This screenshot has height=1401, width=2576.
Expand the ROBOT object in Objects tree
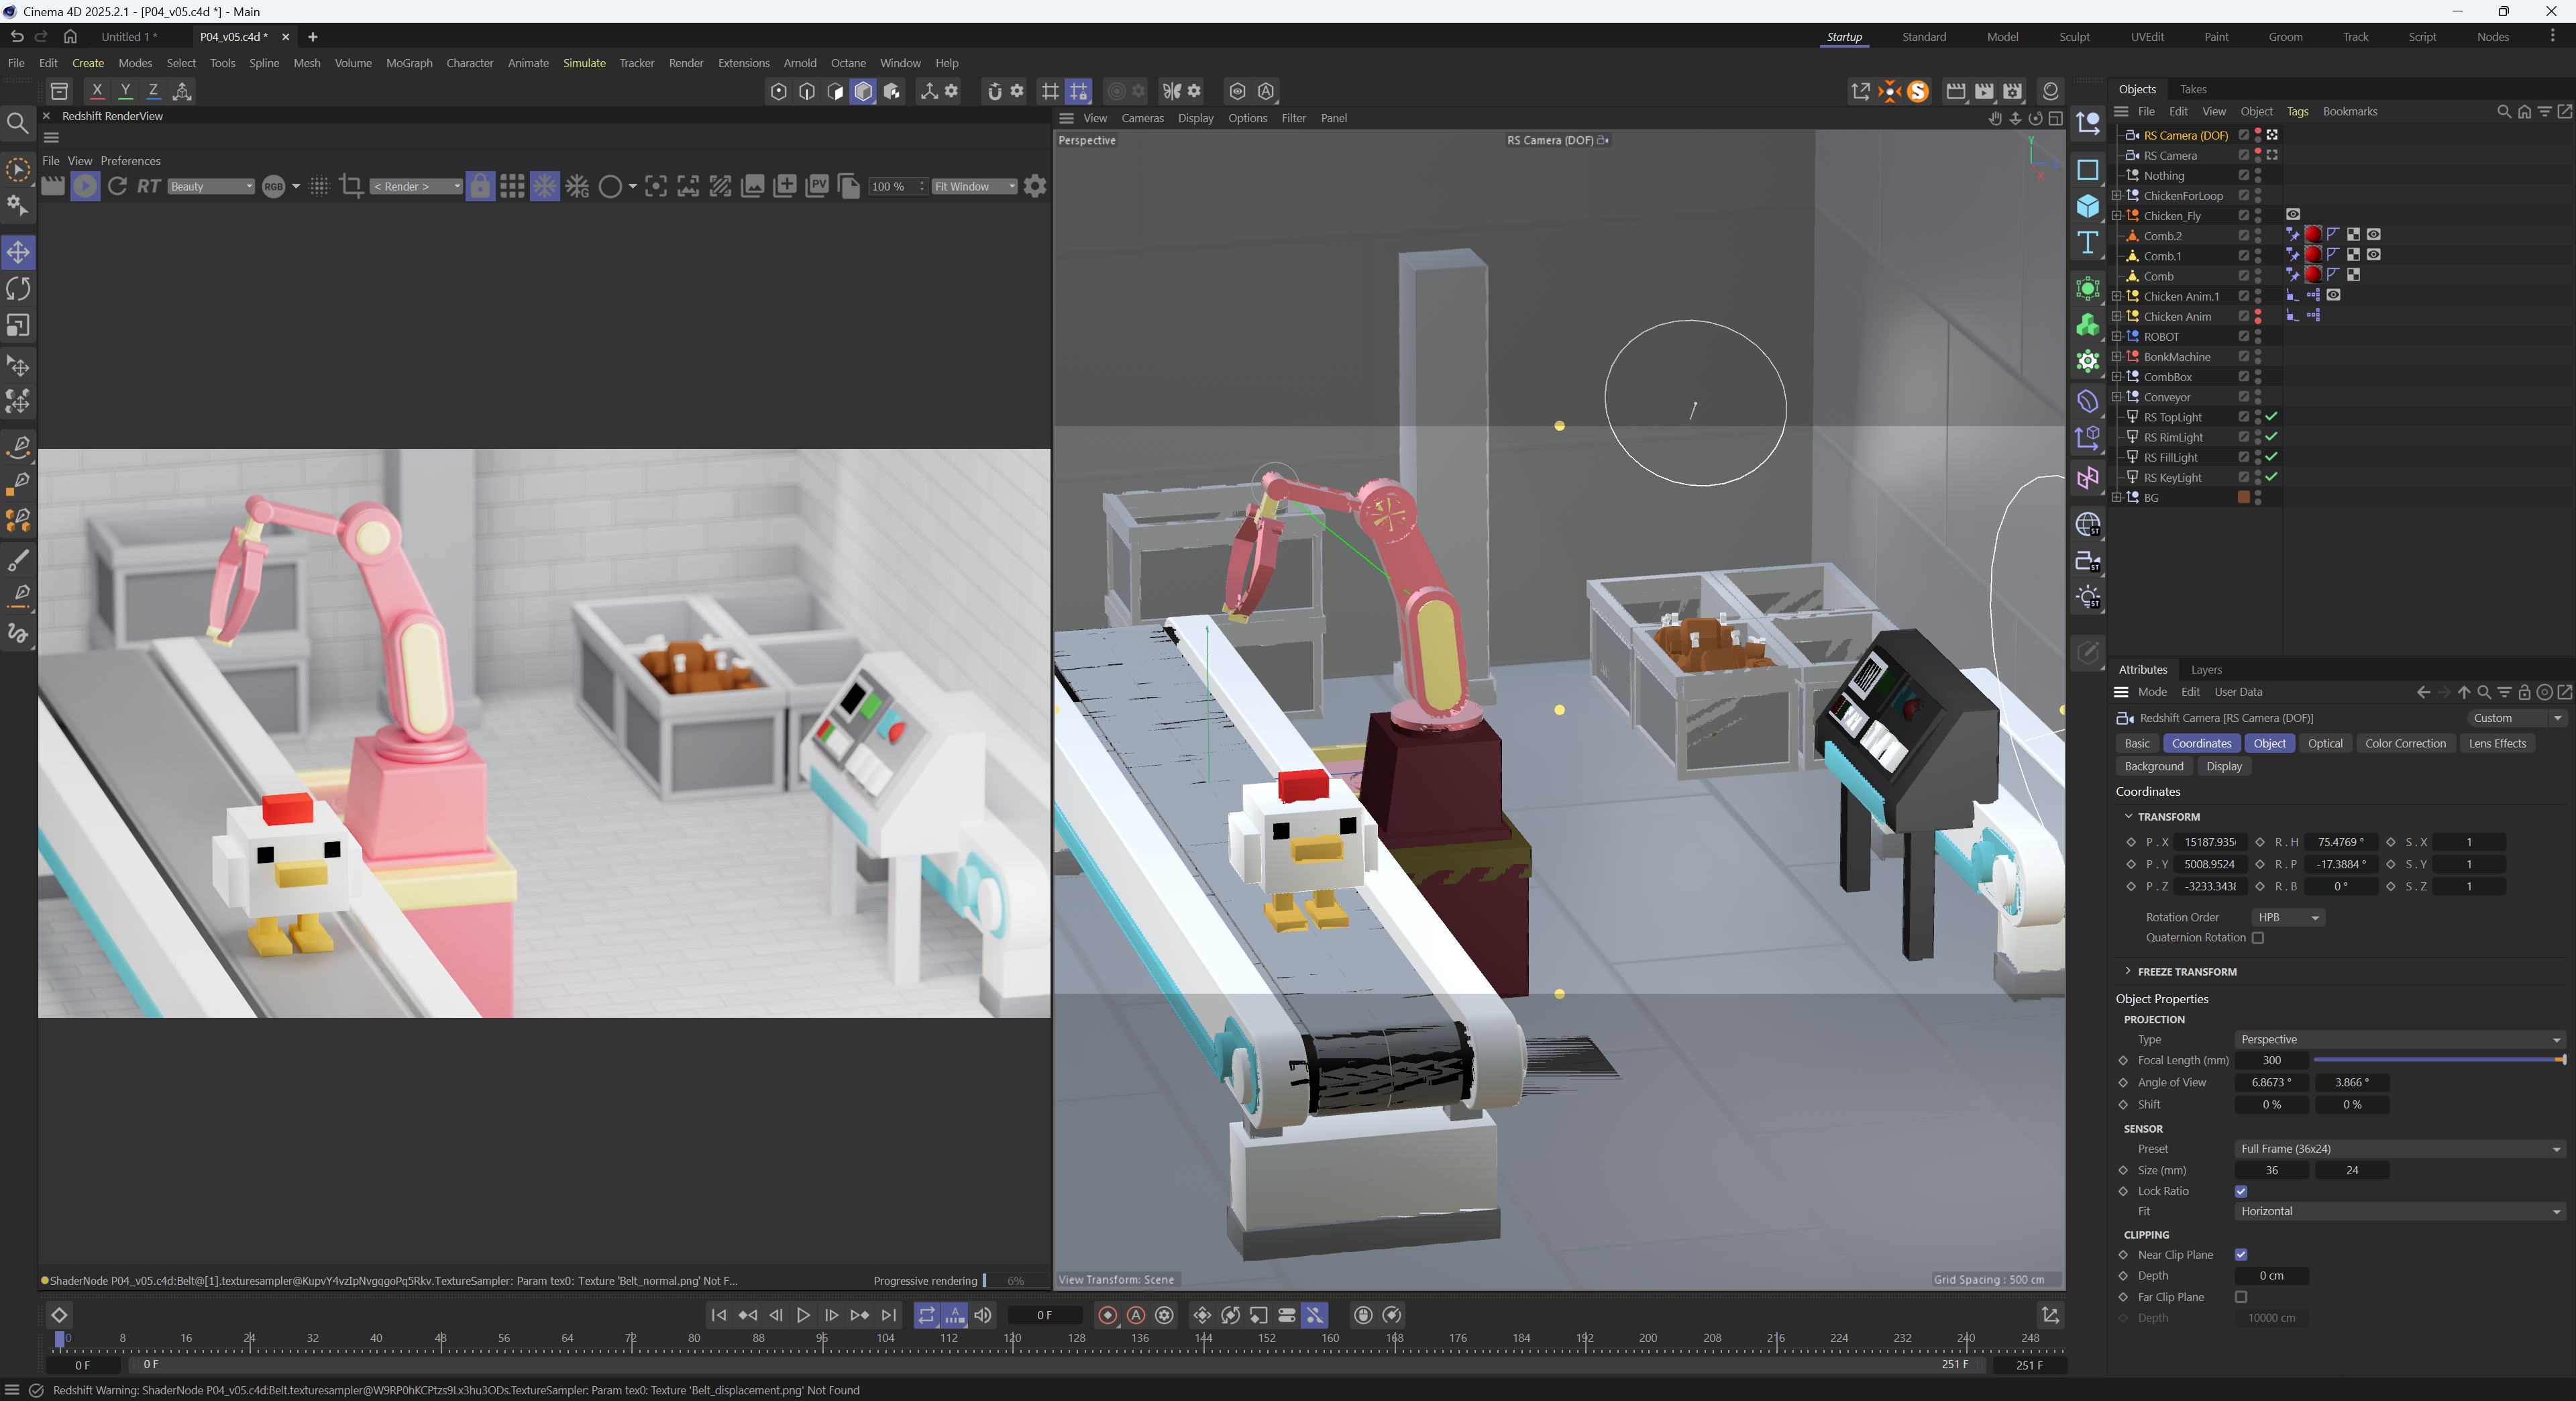(x=2116, y=337)
